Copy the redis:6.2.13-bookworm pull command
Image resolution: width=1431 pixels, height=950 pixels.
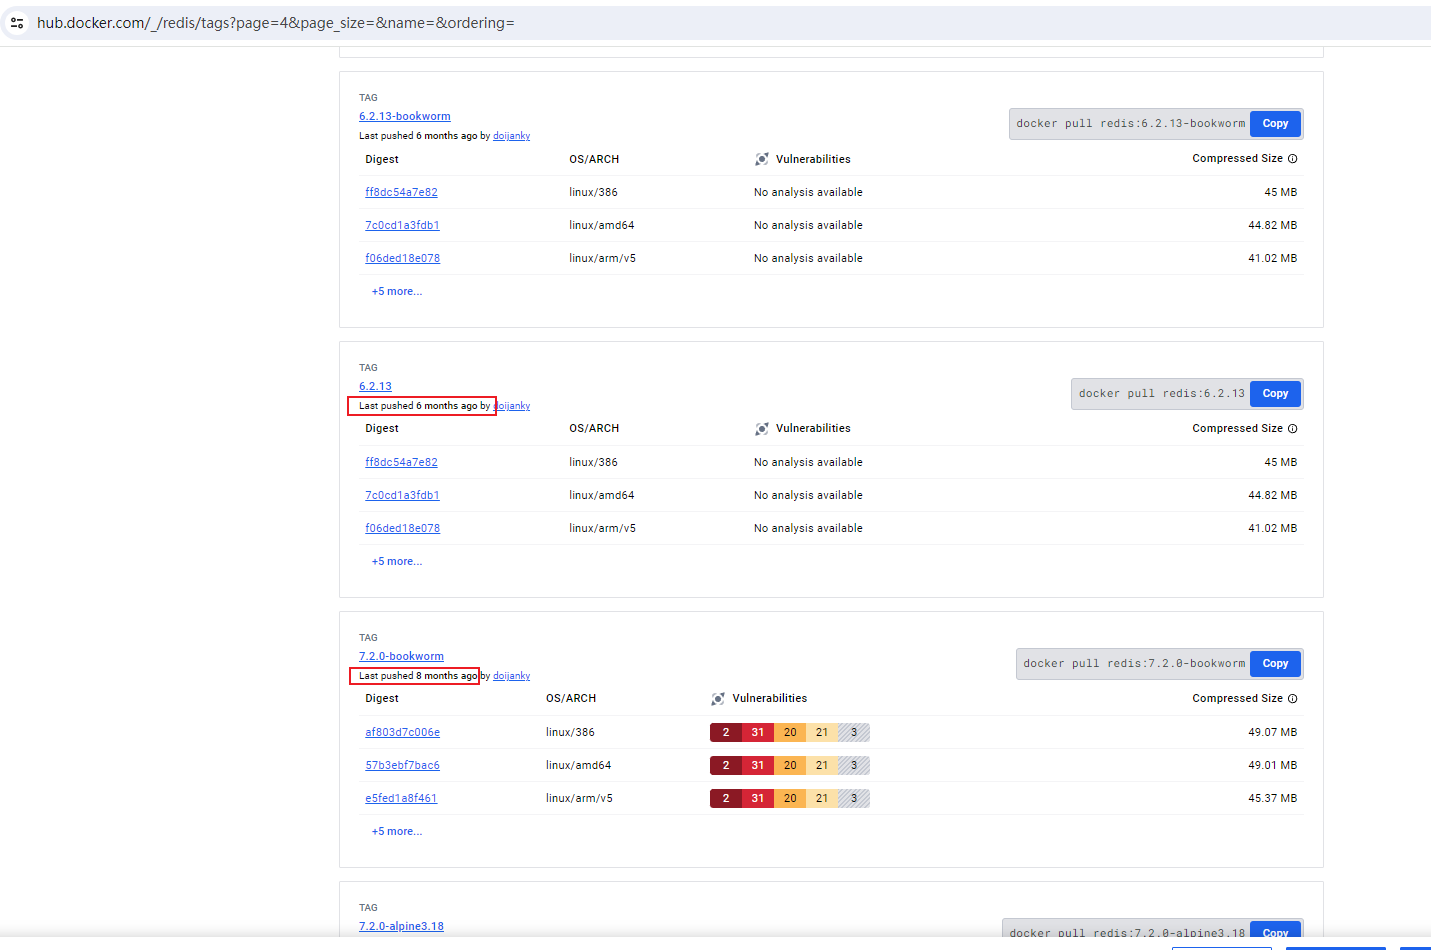point(1275,124)
